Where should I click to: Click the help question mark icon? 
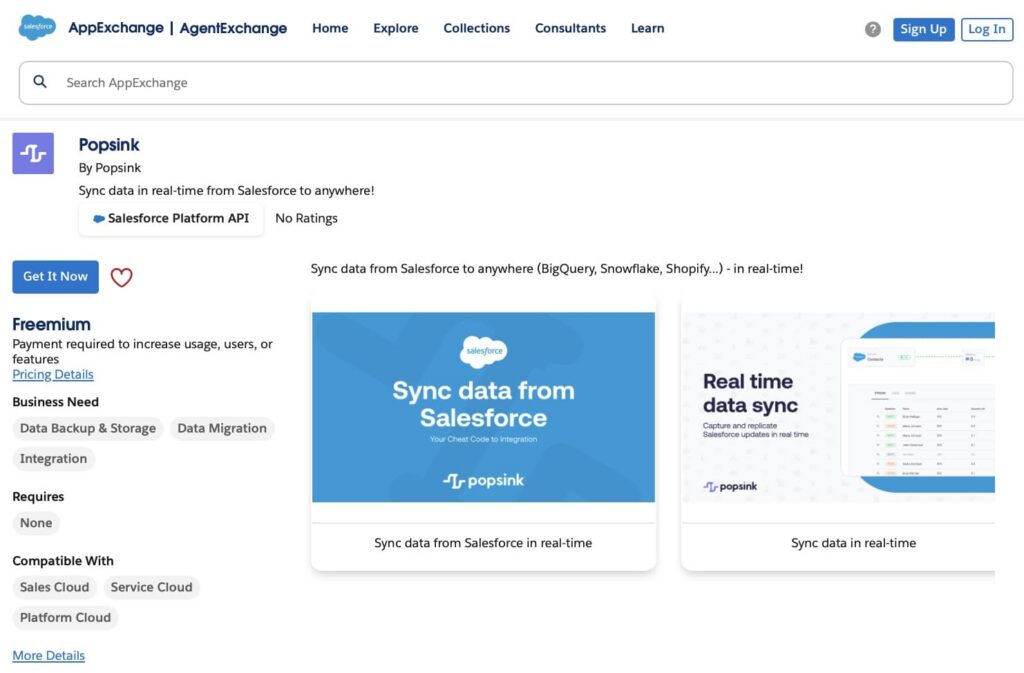coord(873,29)
